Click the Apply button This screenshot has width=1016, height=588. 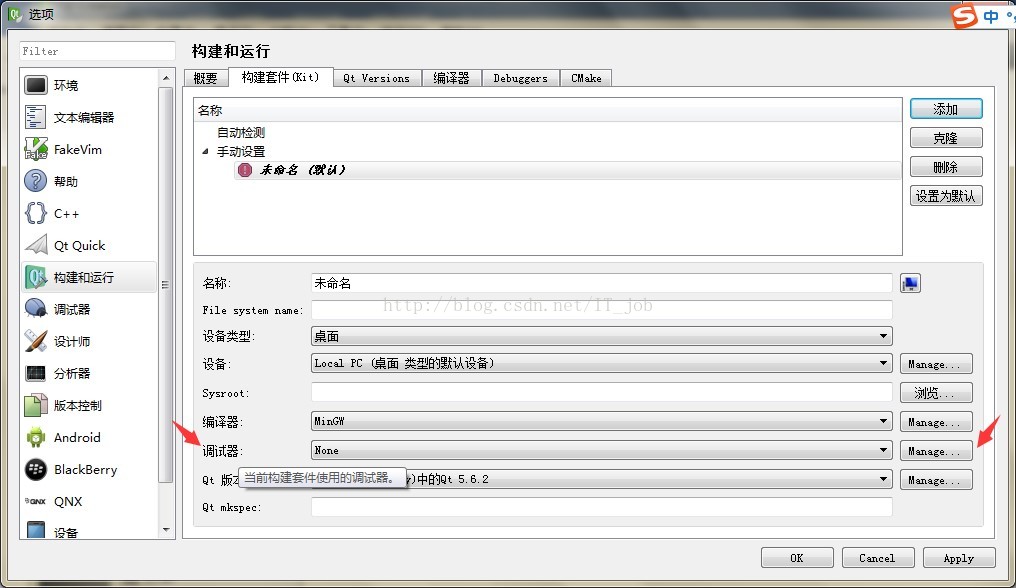click(x=958, y=558)
